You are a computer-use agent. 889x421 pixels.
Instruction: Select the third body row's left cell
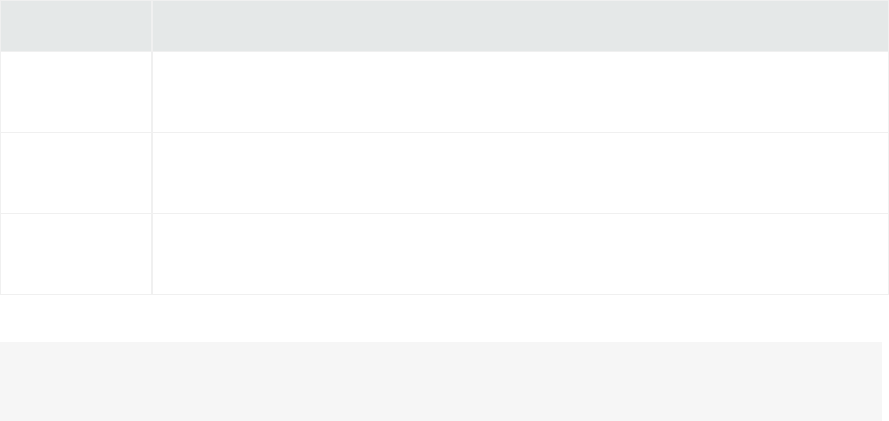pyautogui.click(x=75, y=254)
